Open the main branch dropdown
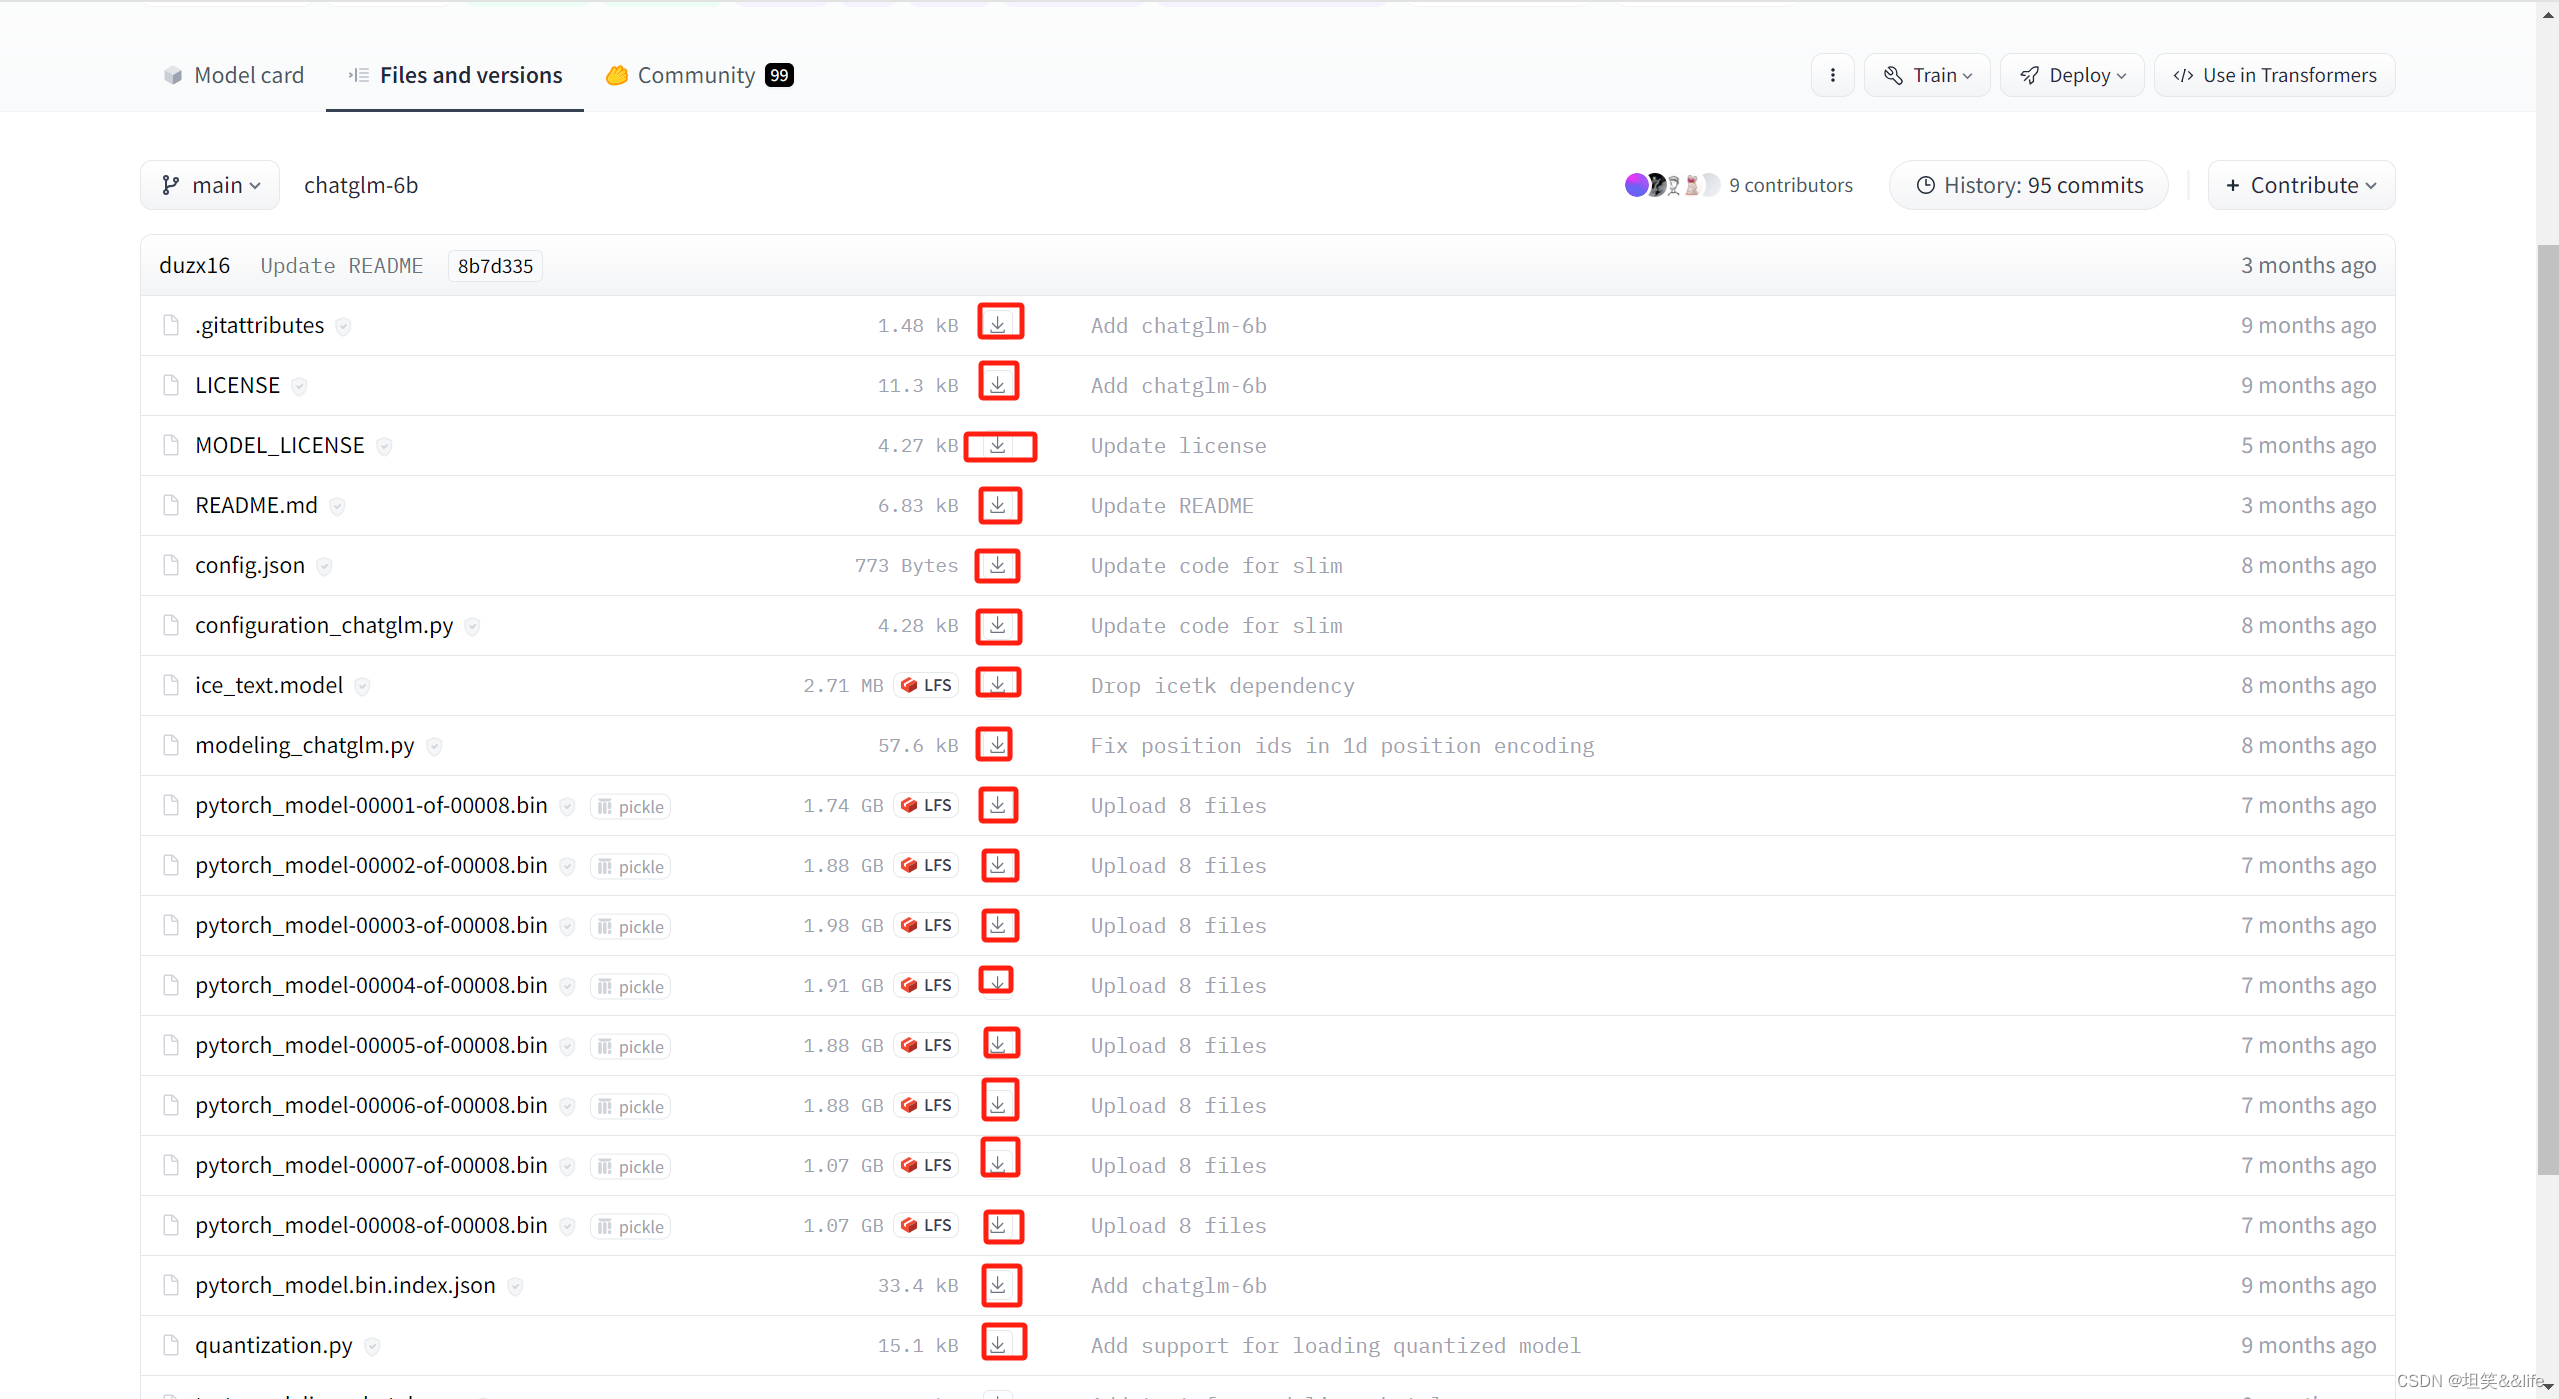Viewport: 2559px width, 1399px height. (x=210, y=185)
